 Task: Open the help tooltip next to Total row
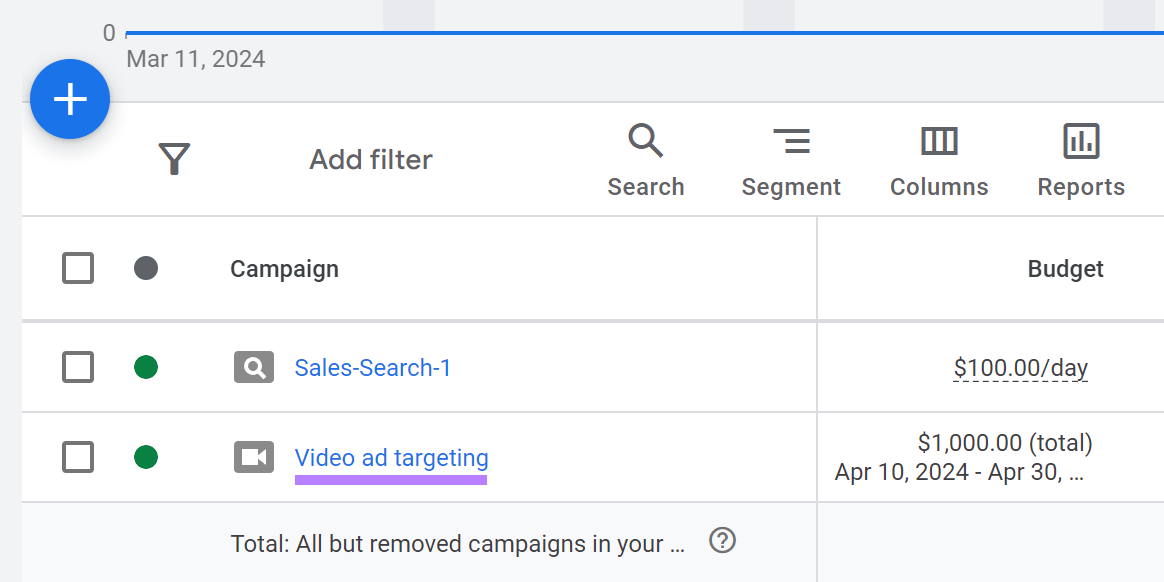(722, 540)
